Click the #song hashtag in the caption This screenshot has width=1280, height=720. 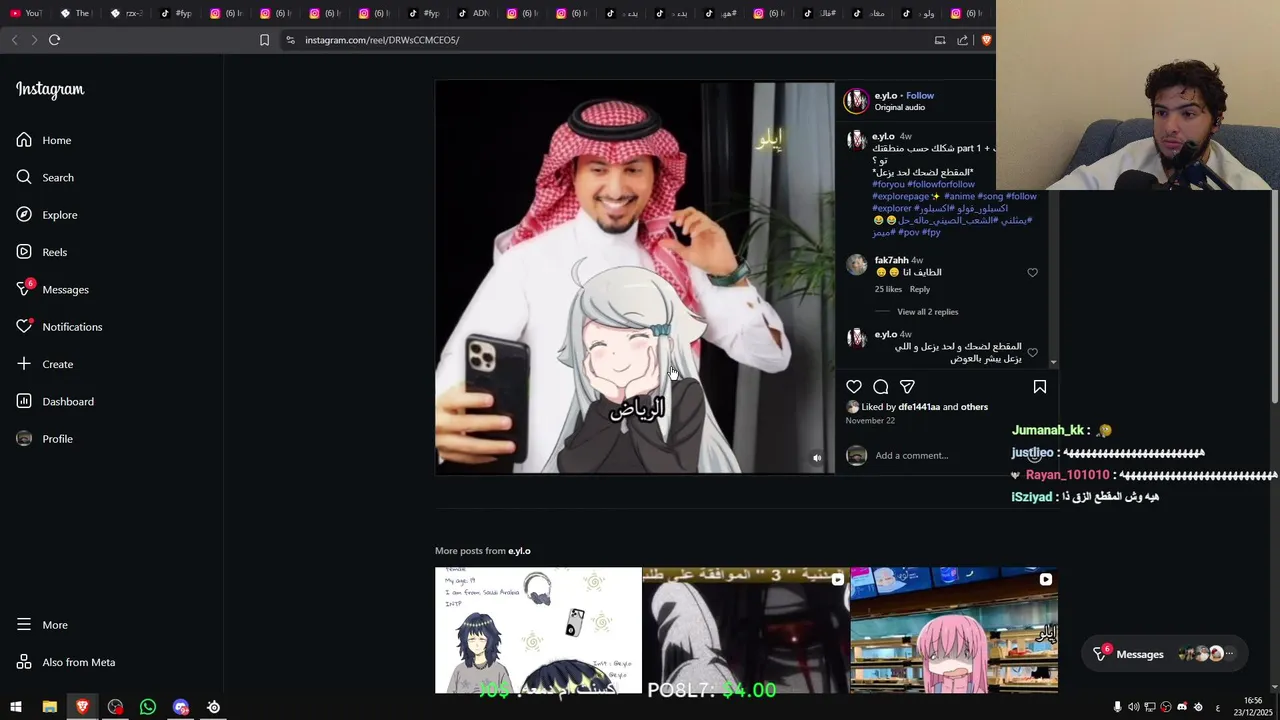tap(990, 196)
